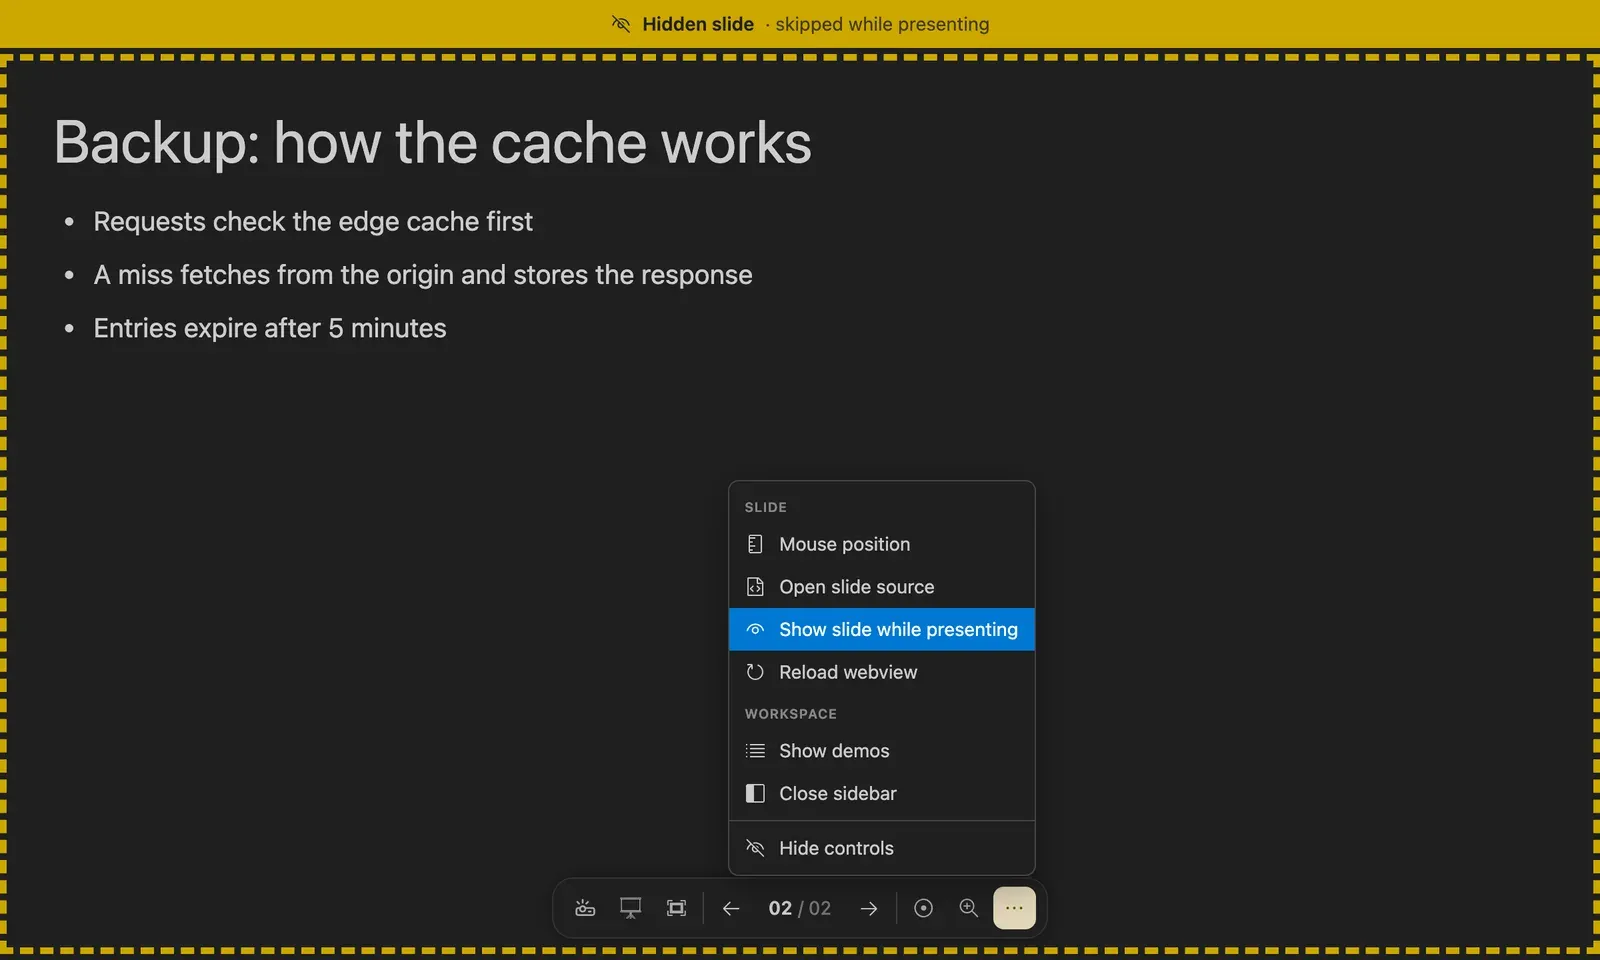Viewport: 1600px width, 960px height.
Task: Choose Reload webview
Action: click(x=882, y=672)
